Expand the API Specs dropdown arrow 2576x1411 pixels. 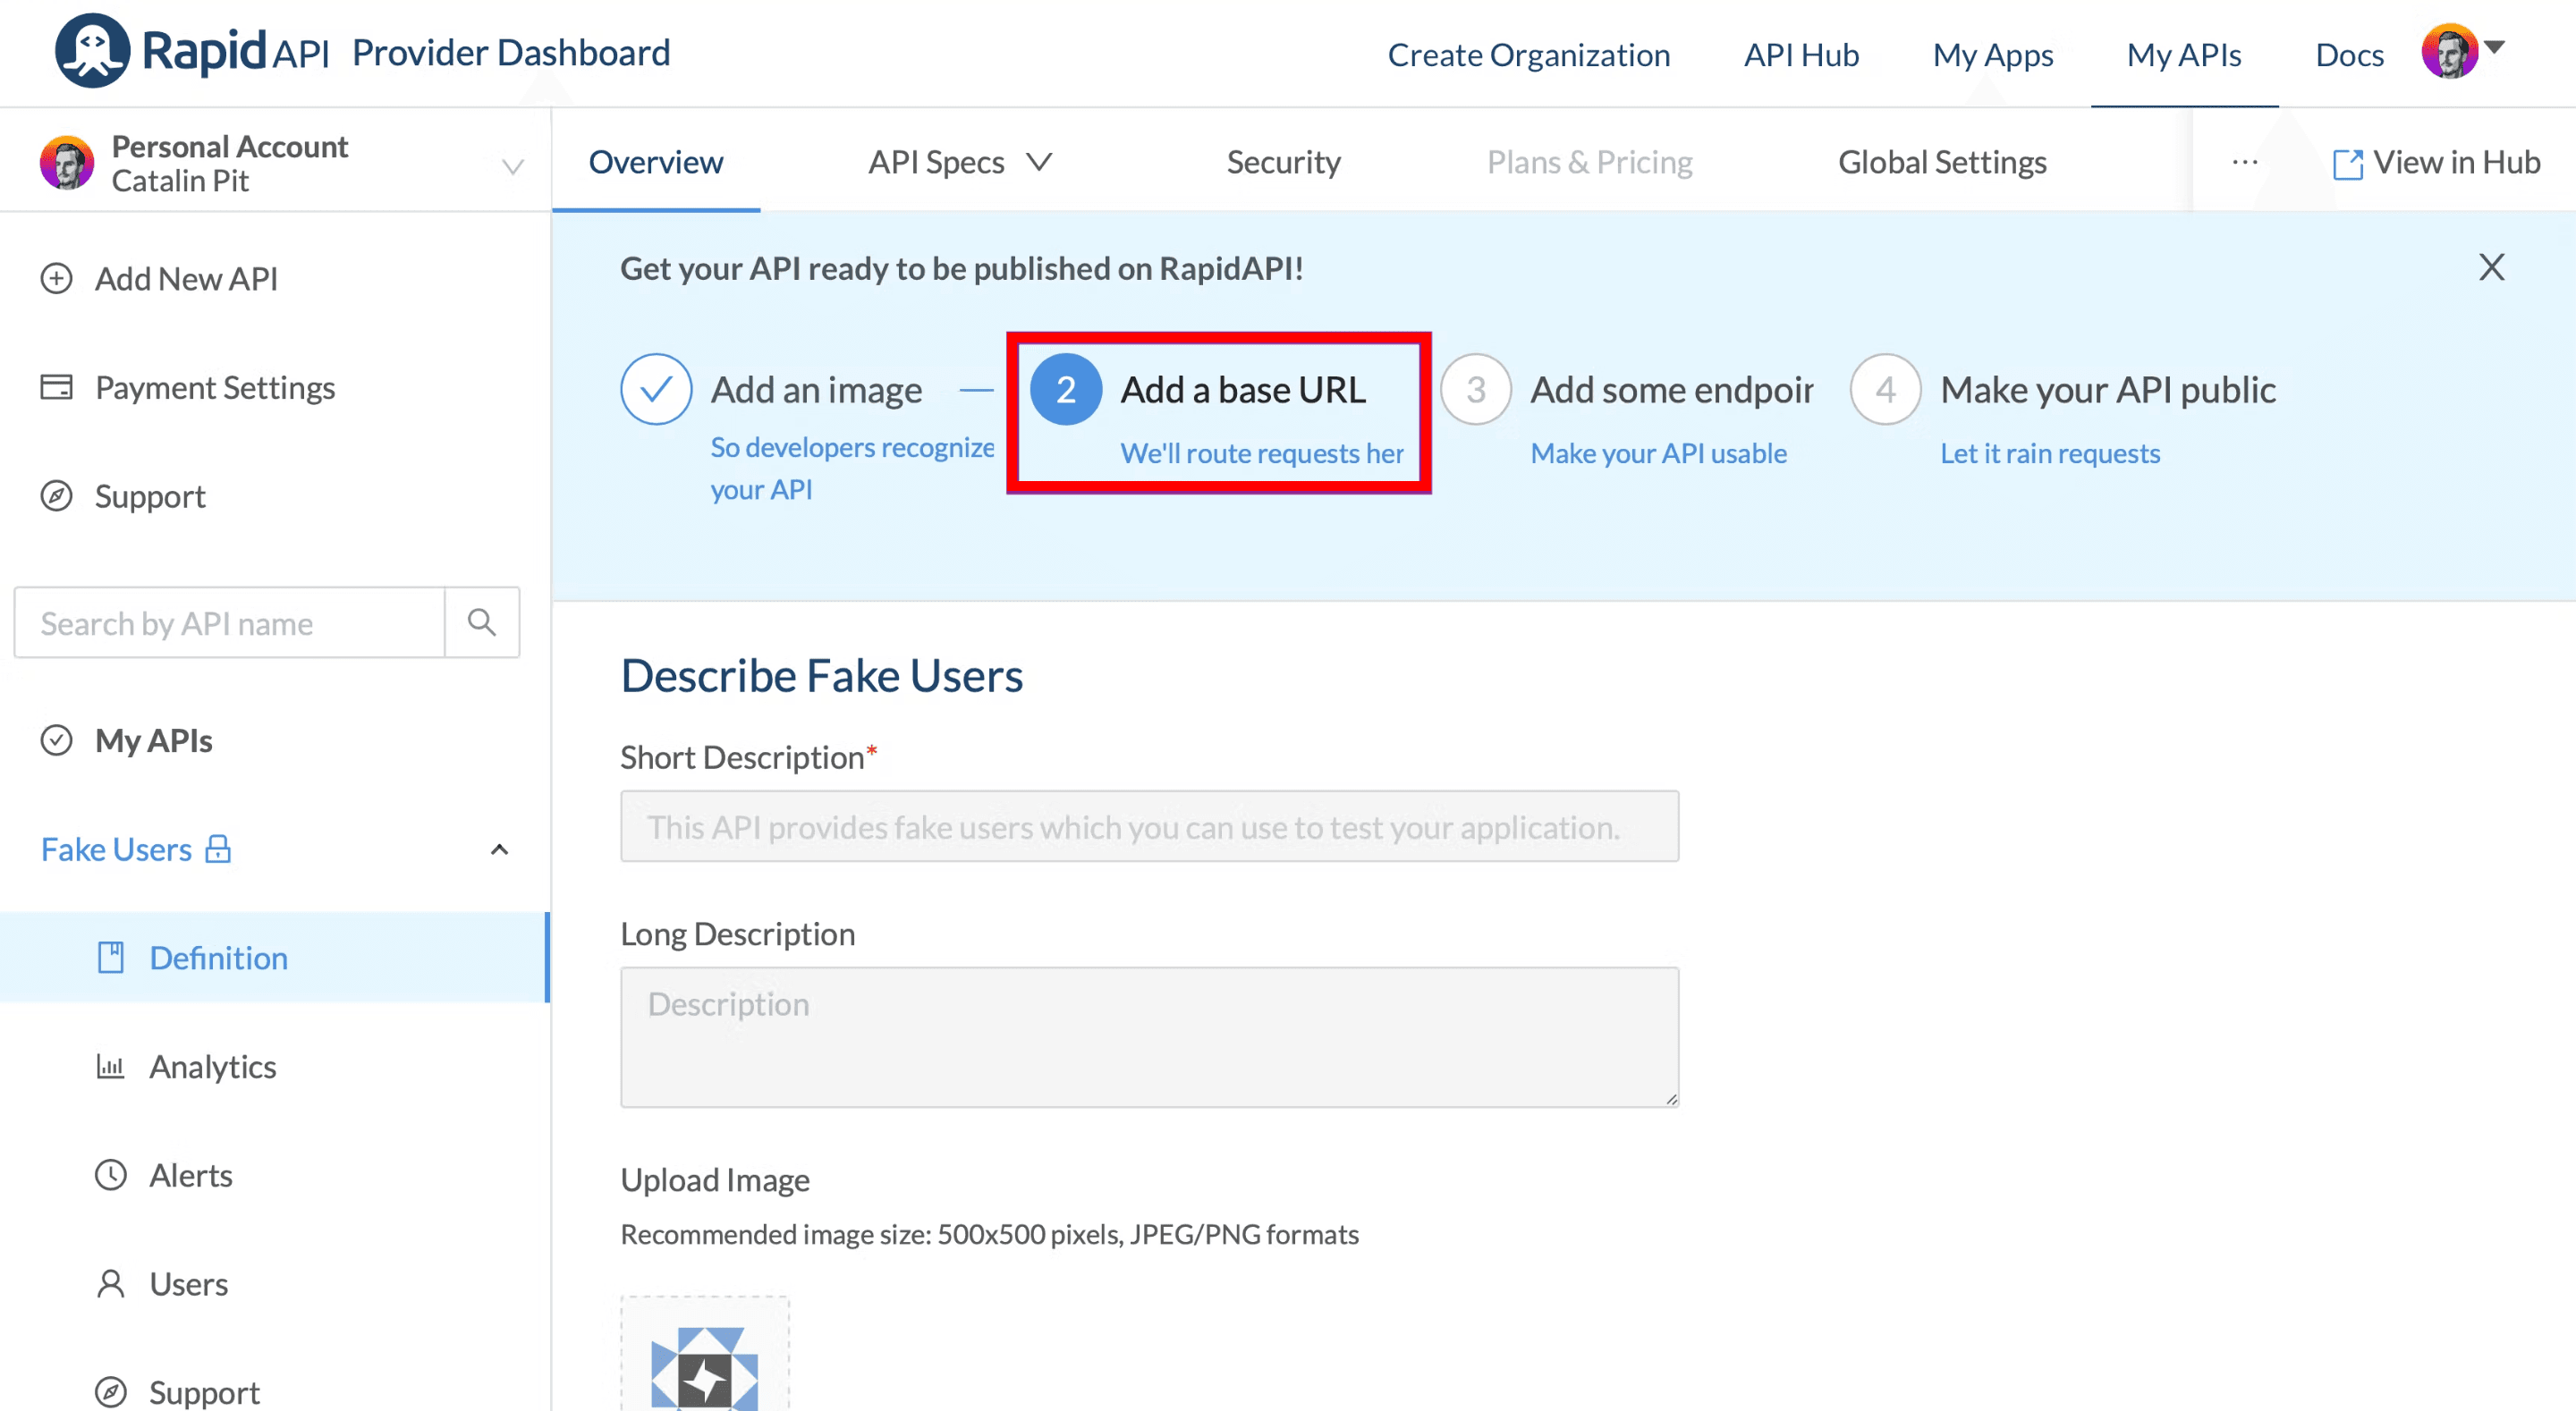1040,161
